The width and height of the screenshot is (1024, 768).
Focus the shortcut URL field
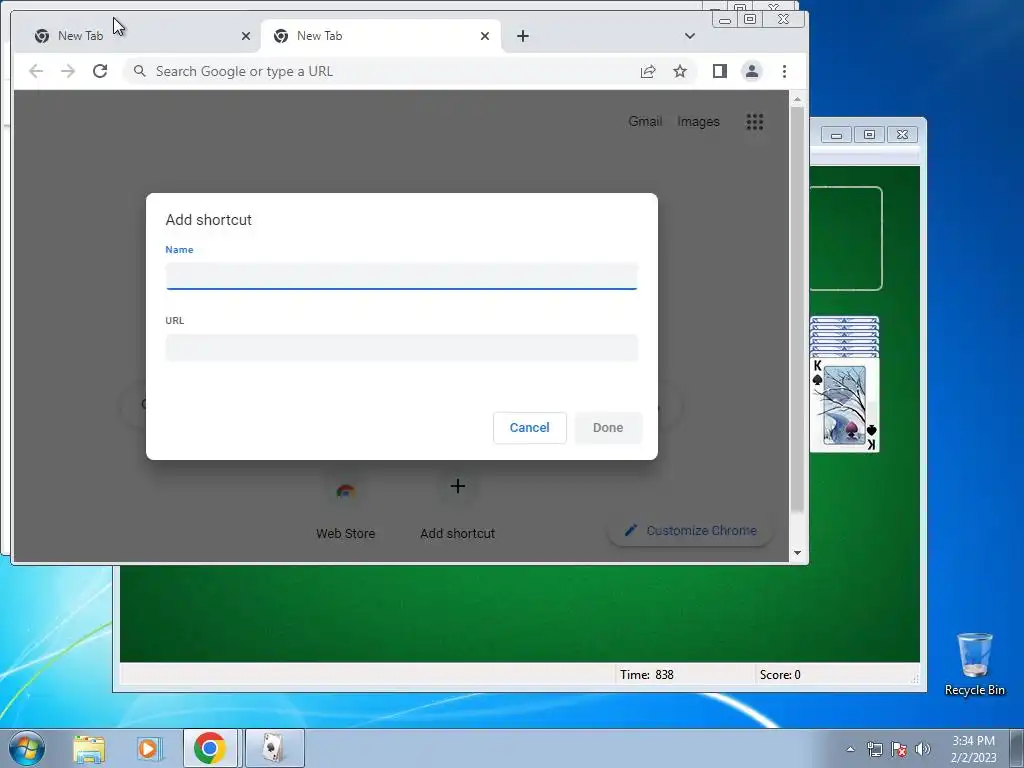pos(402,347)
